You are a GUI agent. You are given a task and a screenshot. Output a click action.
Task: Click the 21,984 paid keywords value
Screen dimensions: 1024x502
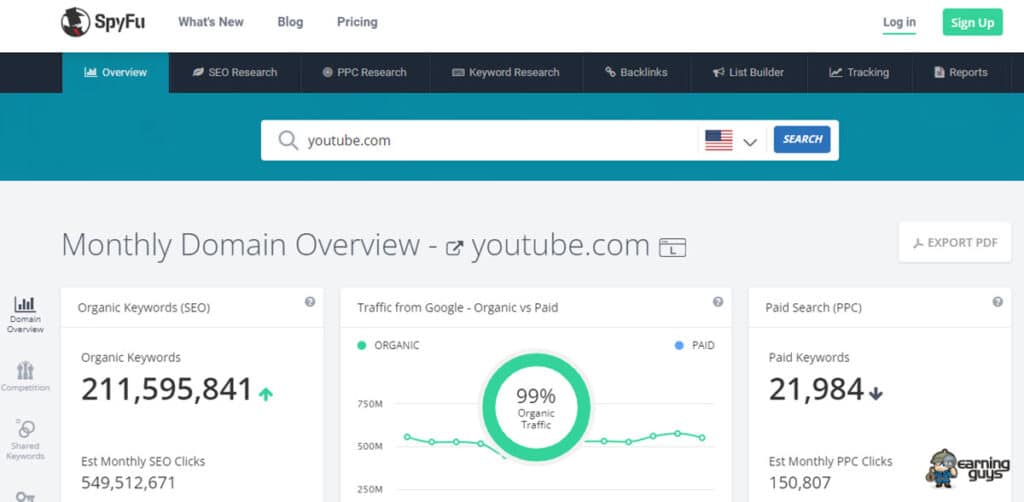(x=816, y=390)
